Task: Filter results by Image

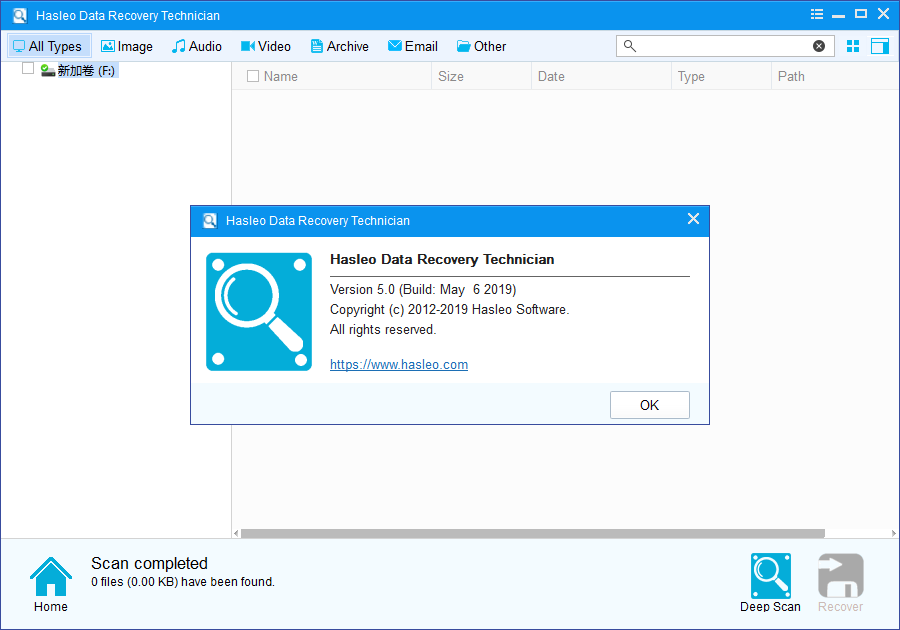Action: tap(127, 46)
